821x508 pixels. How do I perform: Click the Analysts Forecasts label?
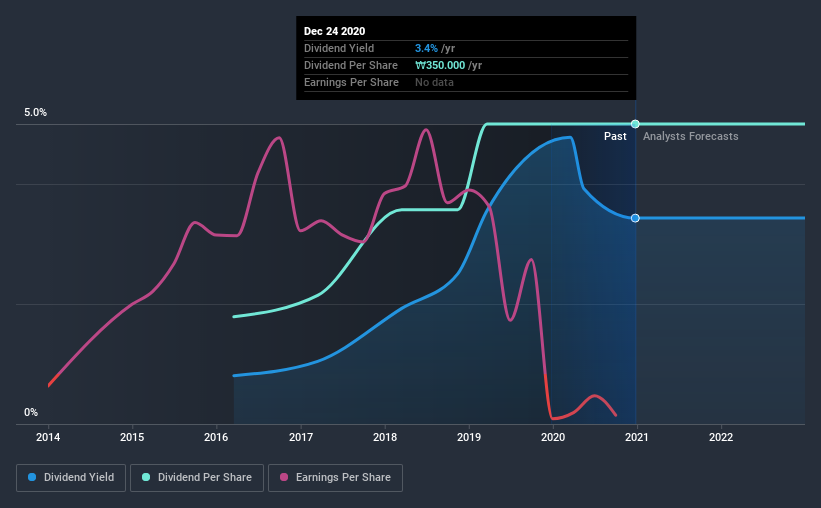(x=691, y=136)
